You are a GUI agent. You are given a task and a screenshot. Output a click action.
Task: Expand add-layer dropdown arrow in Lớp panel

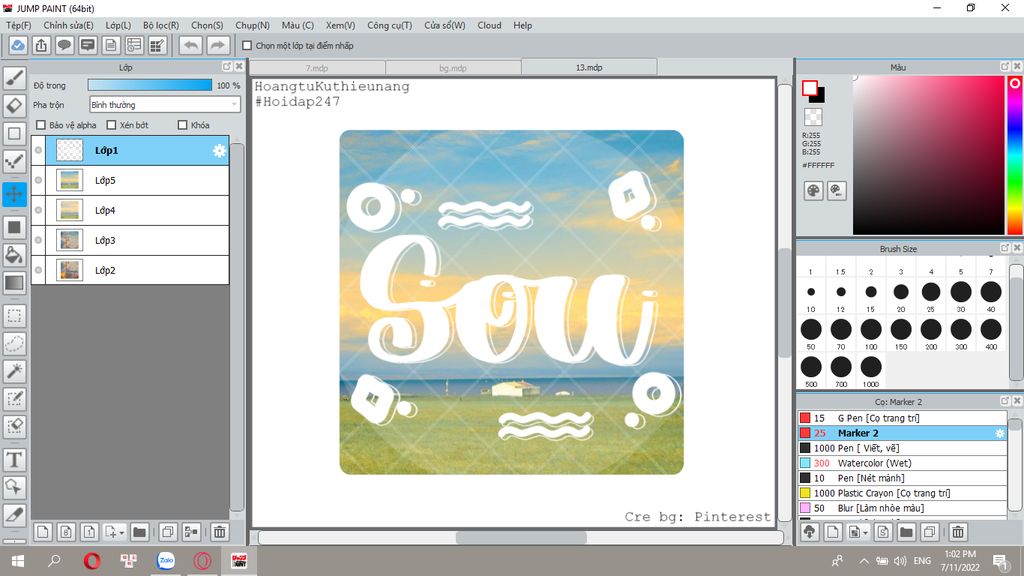point(121,533)
